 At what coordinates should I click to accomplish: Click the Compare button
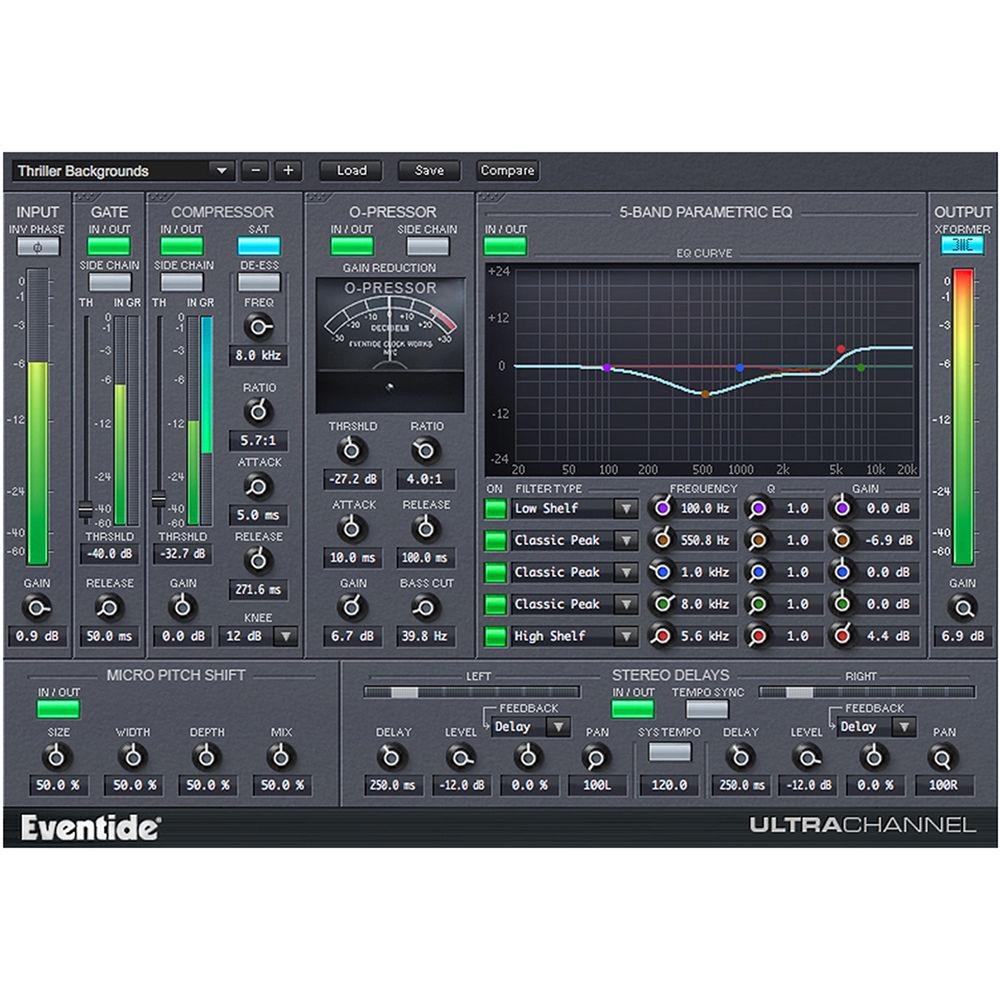[506, 171]
